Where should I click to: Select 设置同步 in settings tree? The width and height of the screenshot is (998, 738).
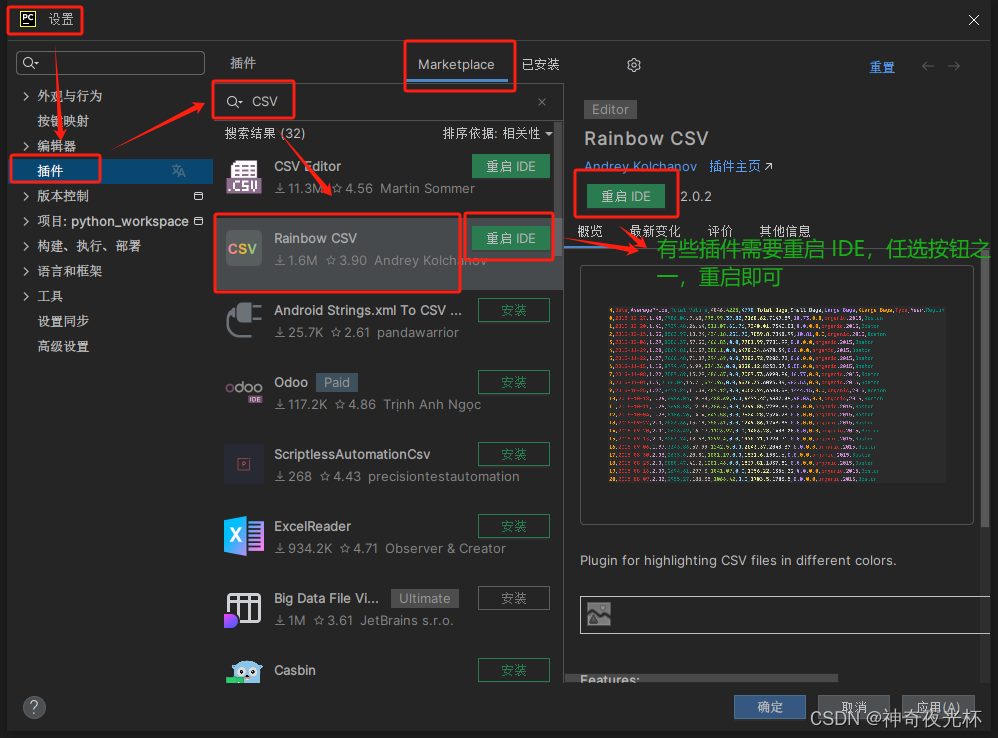pyautogui.click(x=63, y=321)
